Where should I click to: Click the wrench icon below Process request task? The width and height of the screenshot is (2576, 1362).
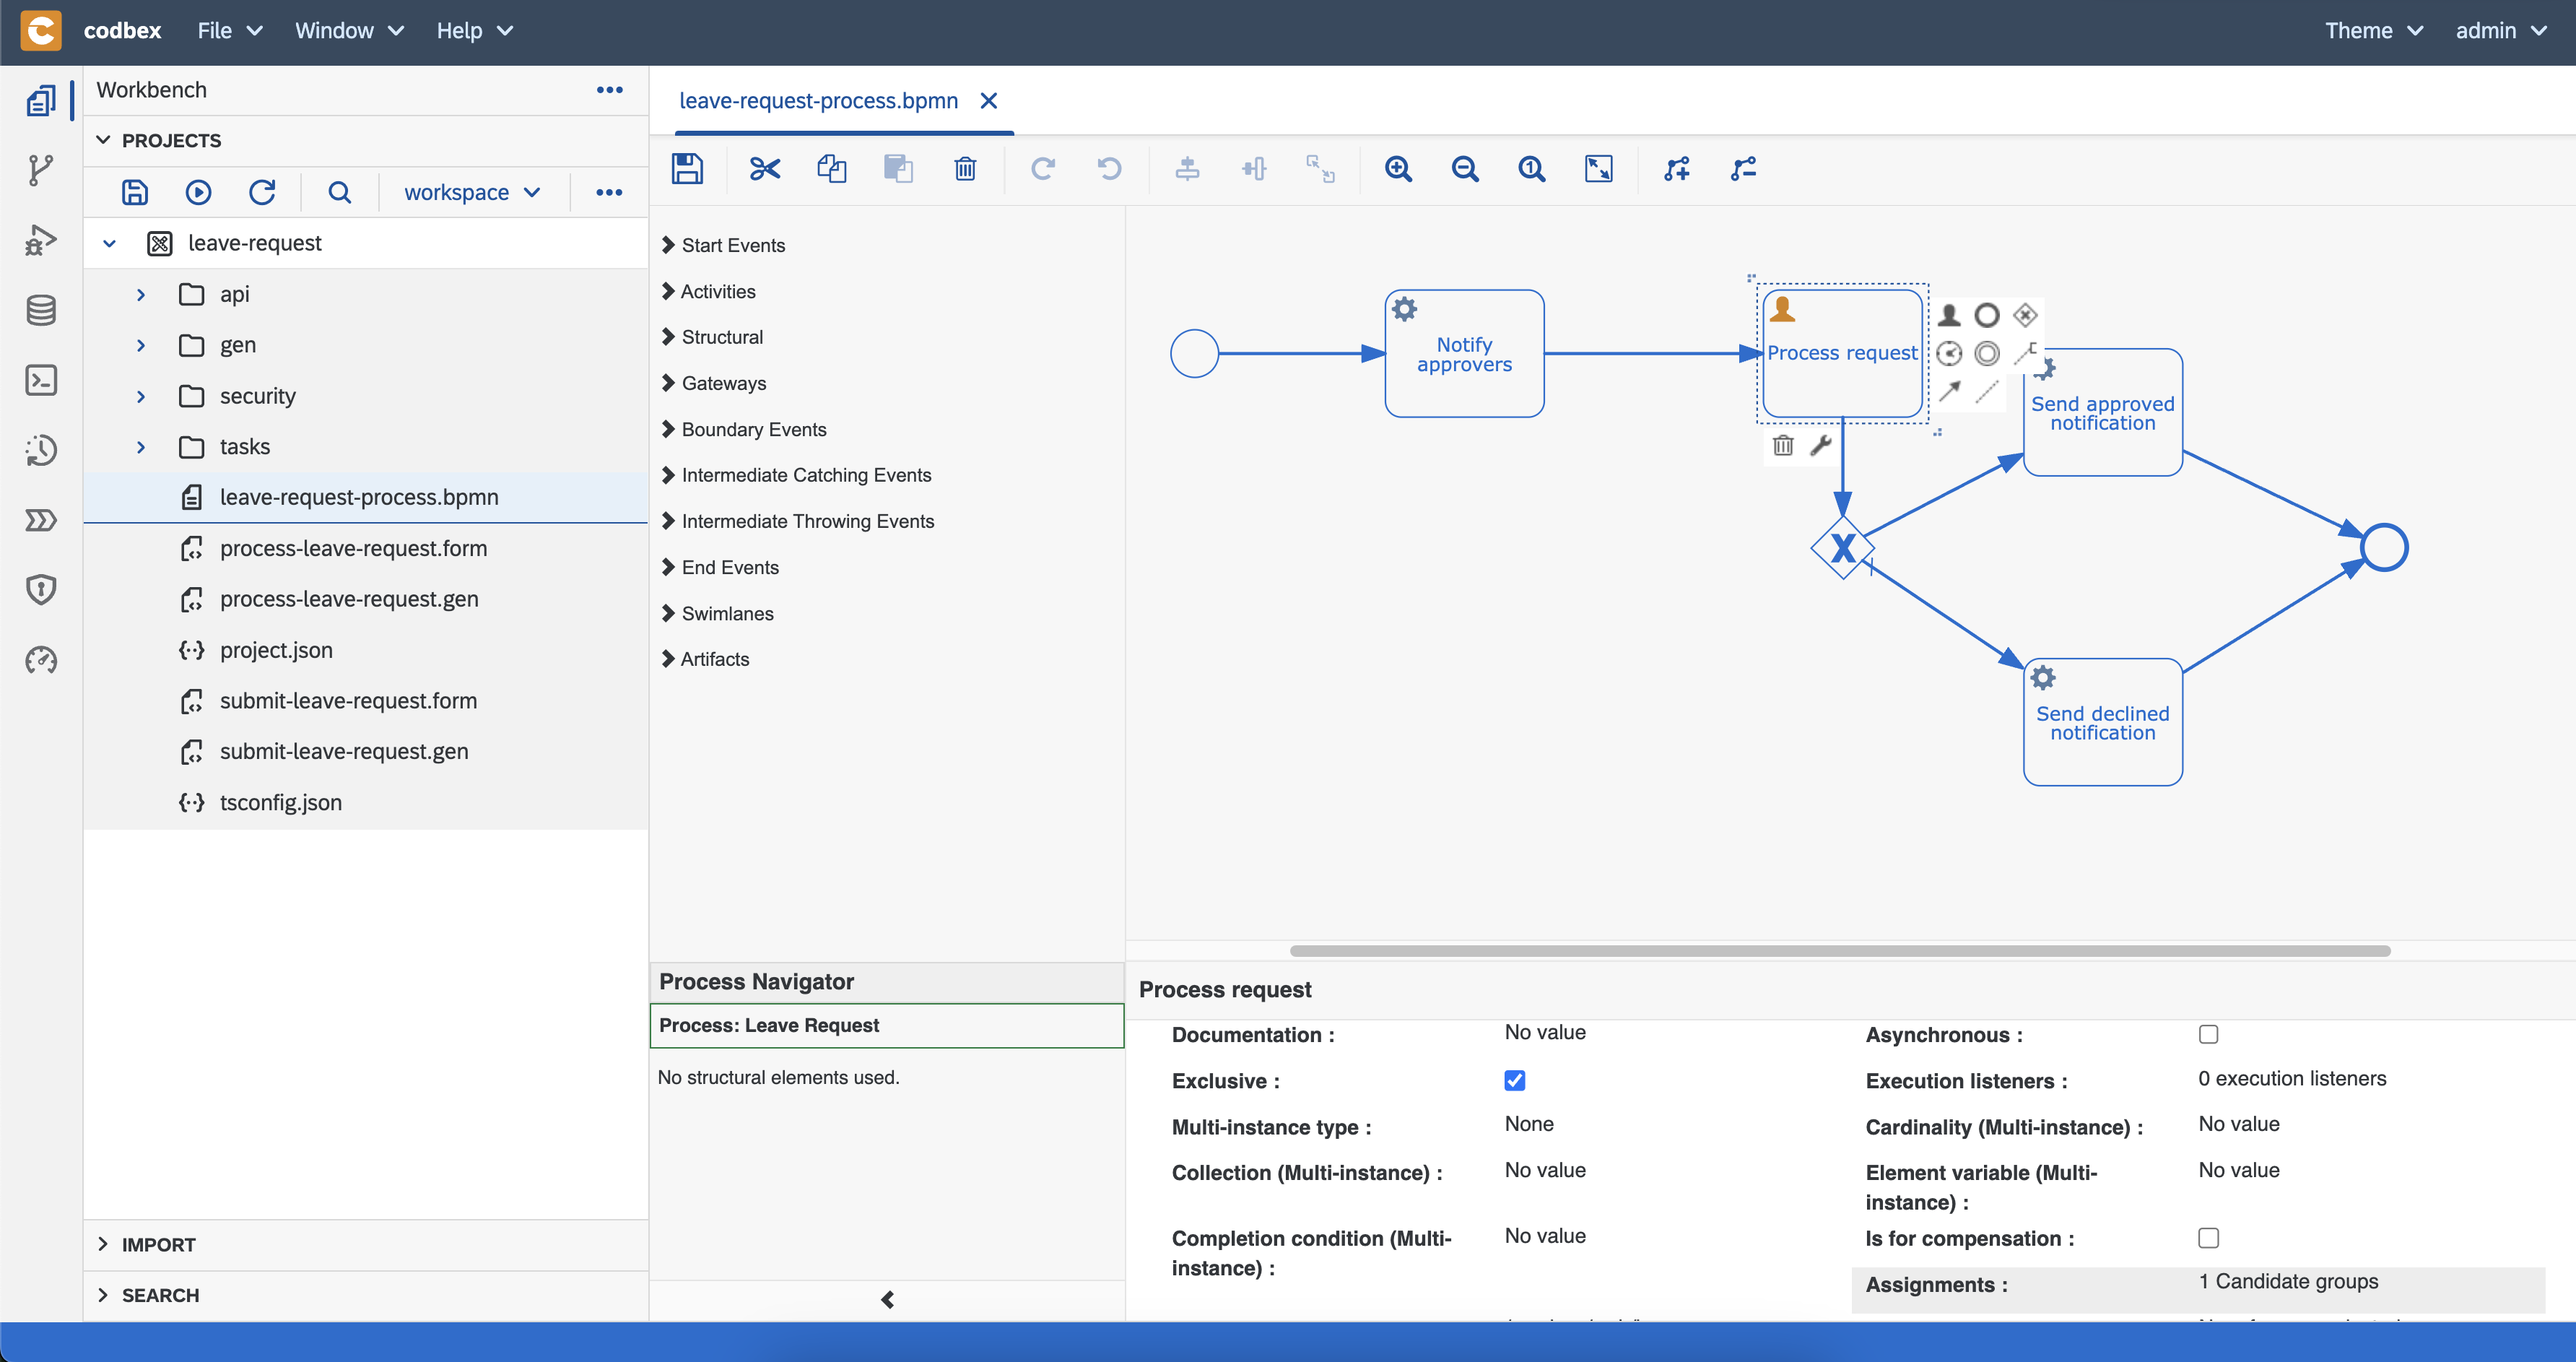[1821, 445]
